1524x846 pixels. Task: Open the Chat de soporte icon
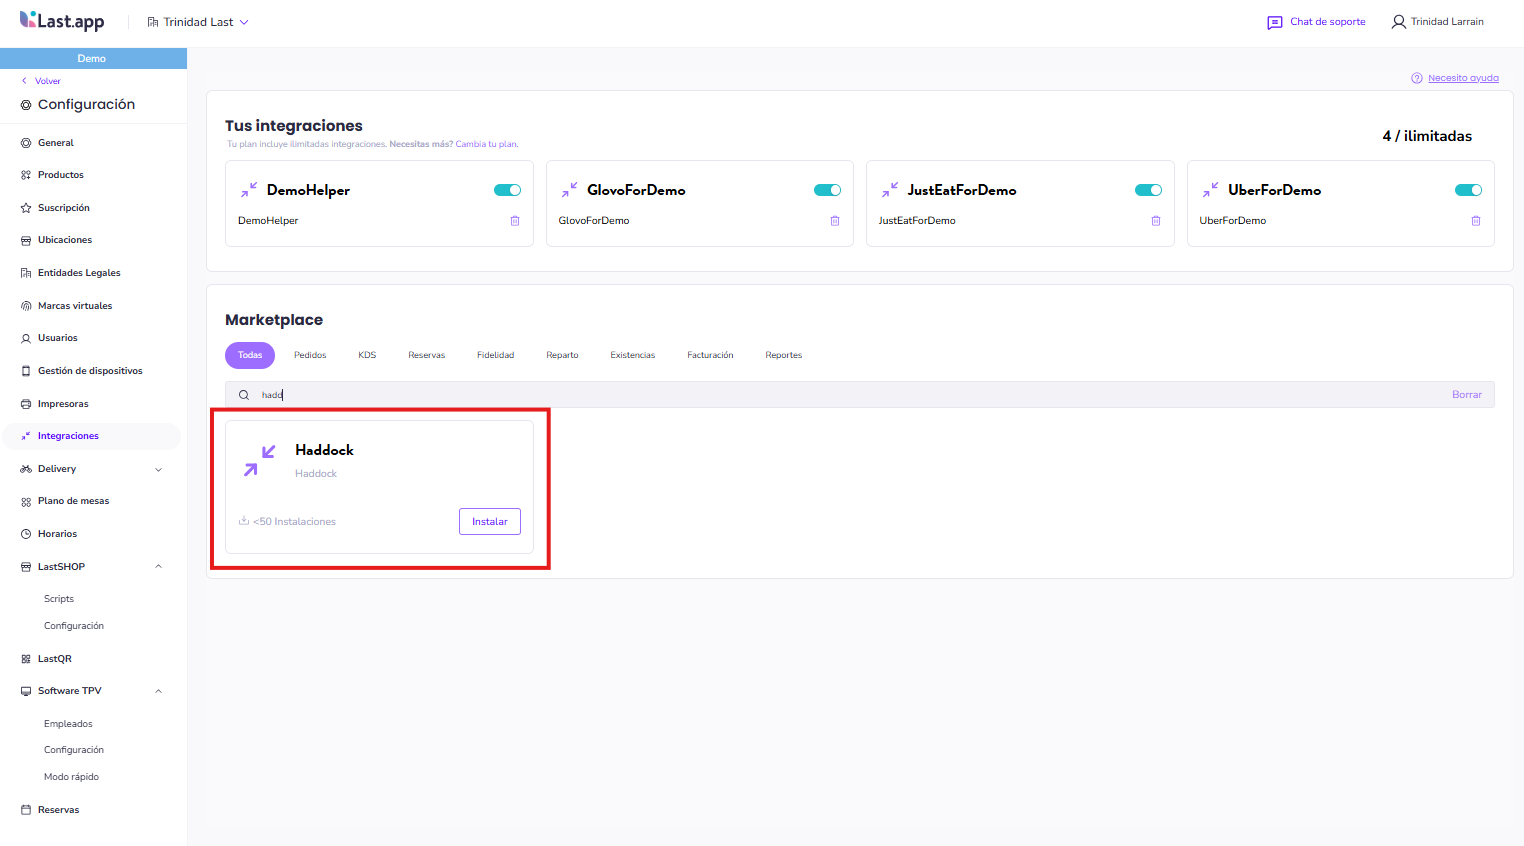point(1274,22)
